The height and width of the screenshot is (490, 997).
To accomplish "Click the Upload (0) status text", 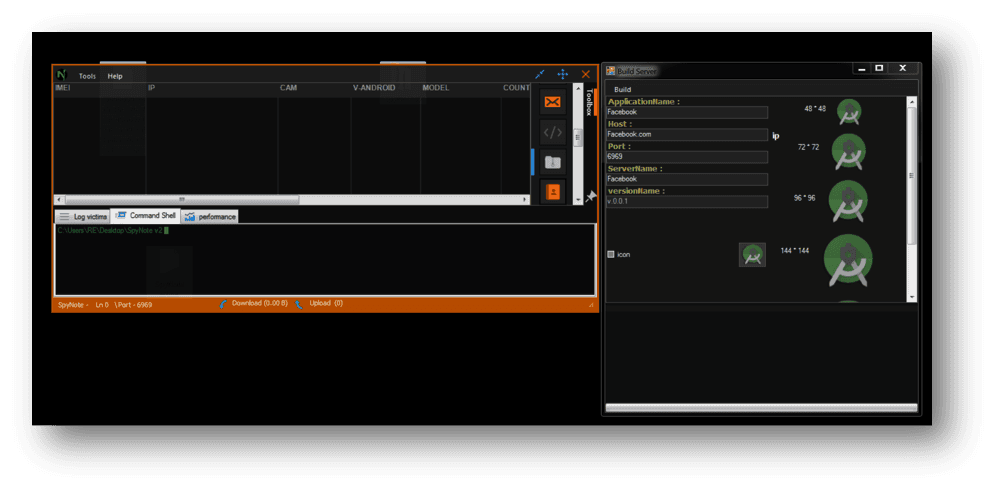I will 326,304.
